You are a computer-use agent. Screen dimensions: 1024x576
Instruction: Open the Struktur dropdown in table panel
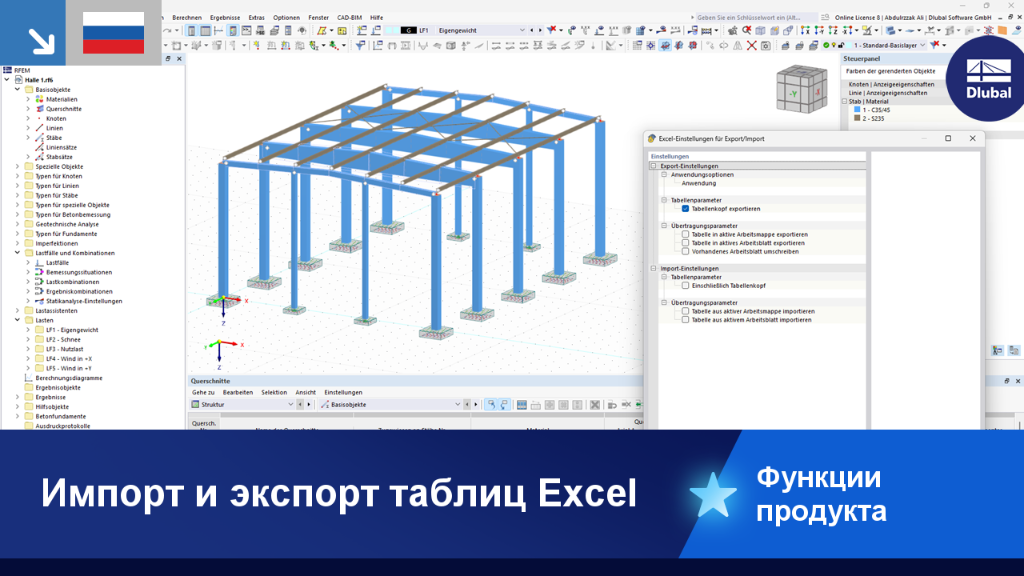click(x=291, y=405)
